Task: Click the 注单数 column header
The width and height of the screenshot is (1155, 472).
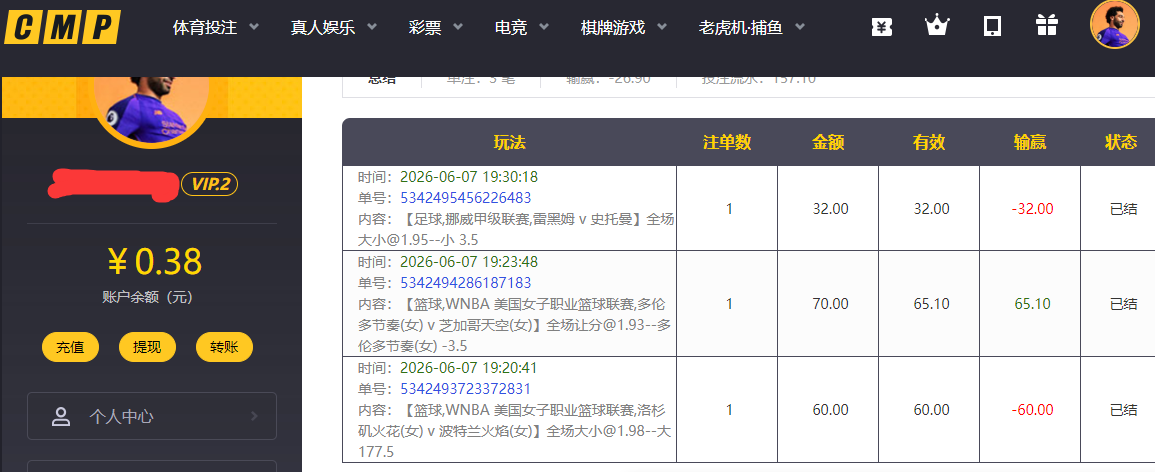Action: point(727,143)
